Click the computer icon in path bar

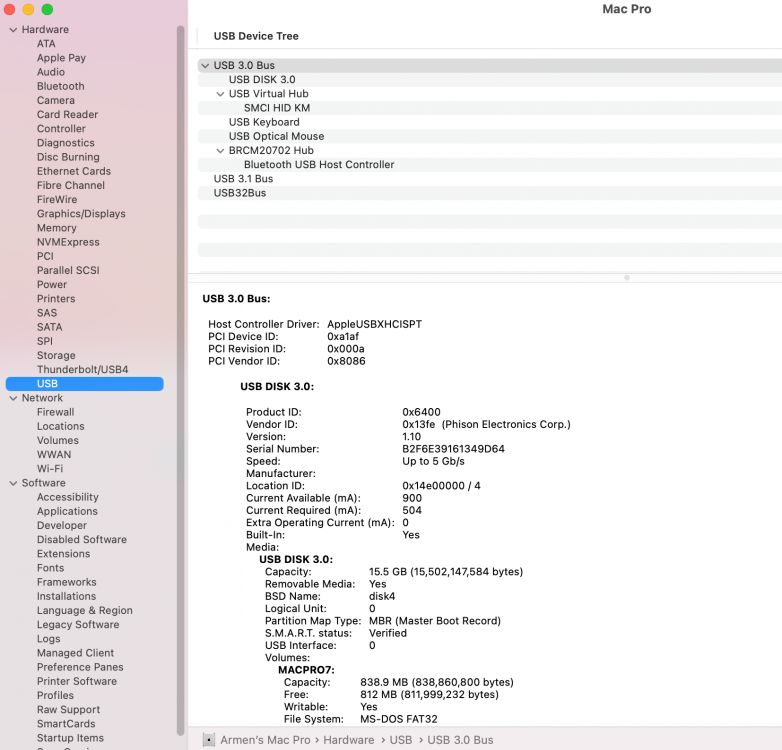(209, 740)
